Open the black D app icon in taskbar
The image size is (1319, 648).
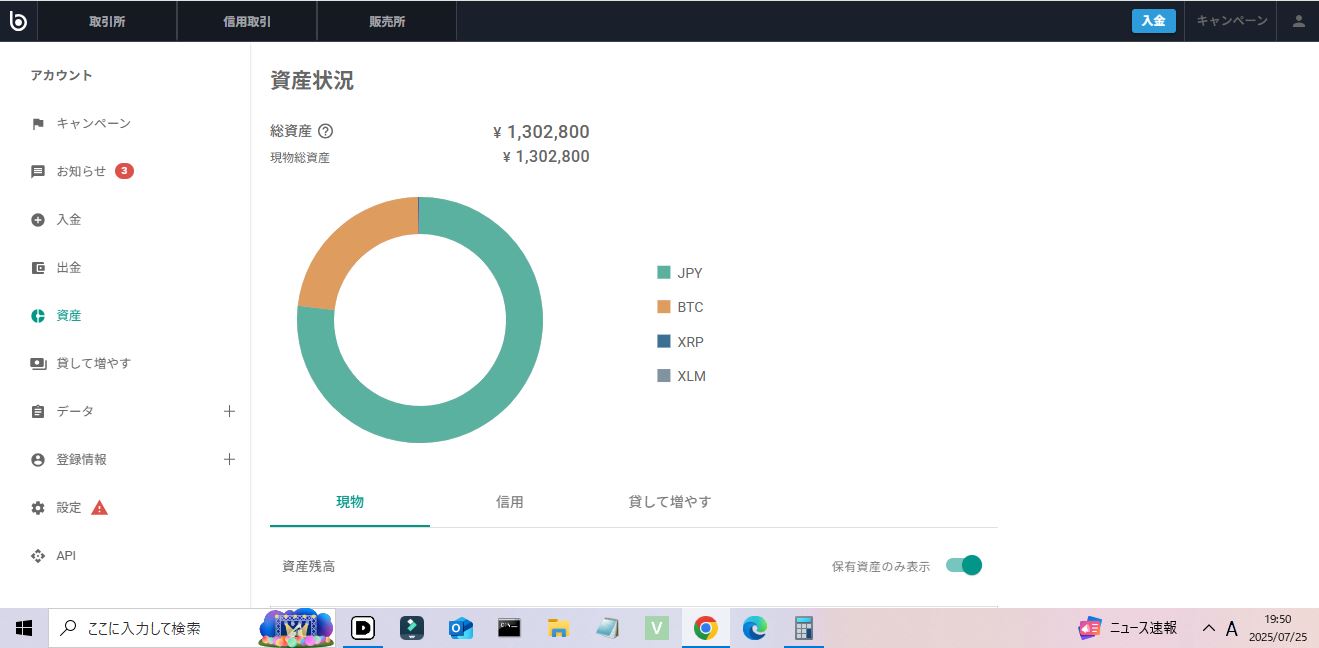click(363, 628)
